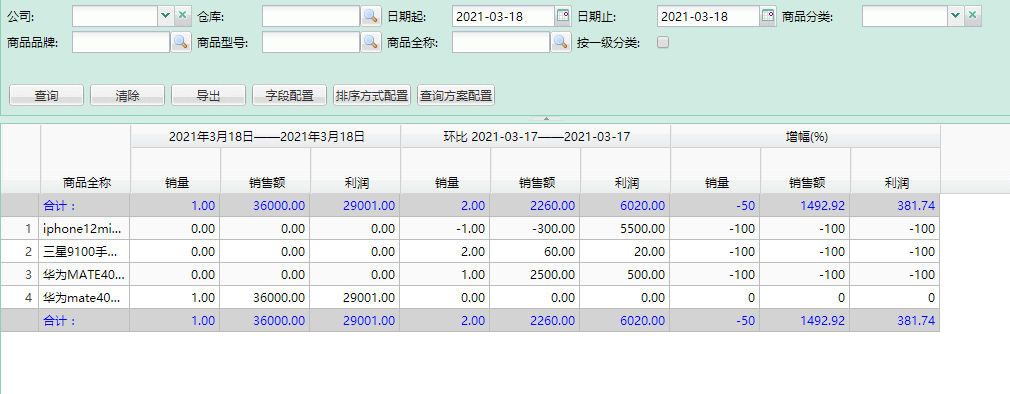Click the 导出 button
The width and height of the screenshot is (1010, 394).
[208, 95]
